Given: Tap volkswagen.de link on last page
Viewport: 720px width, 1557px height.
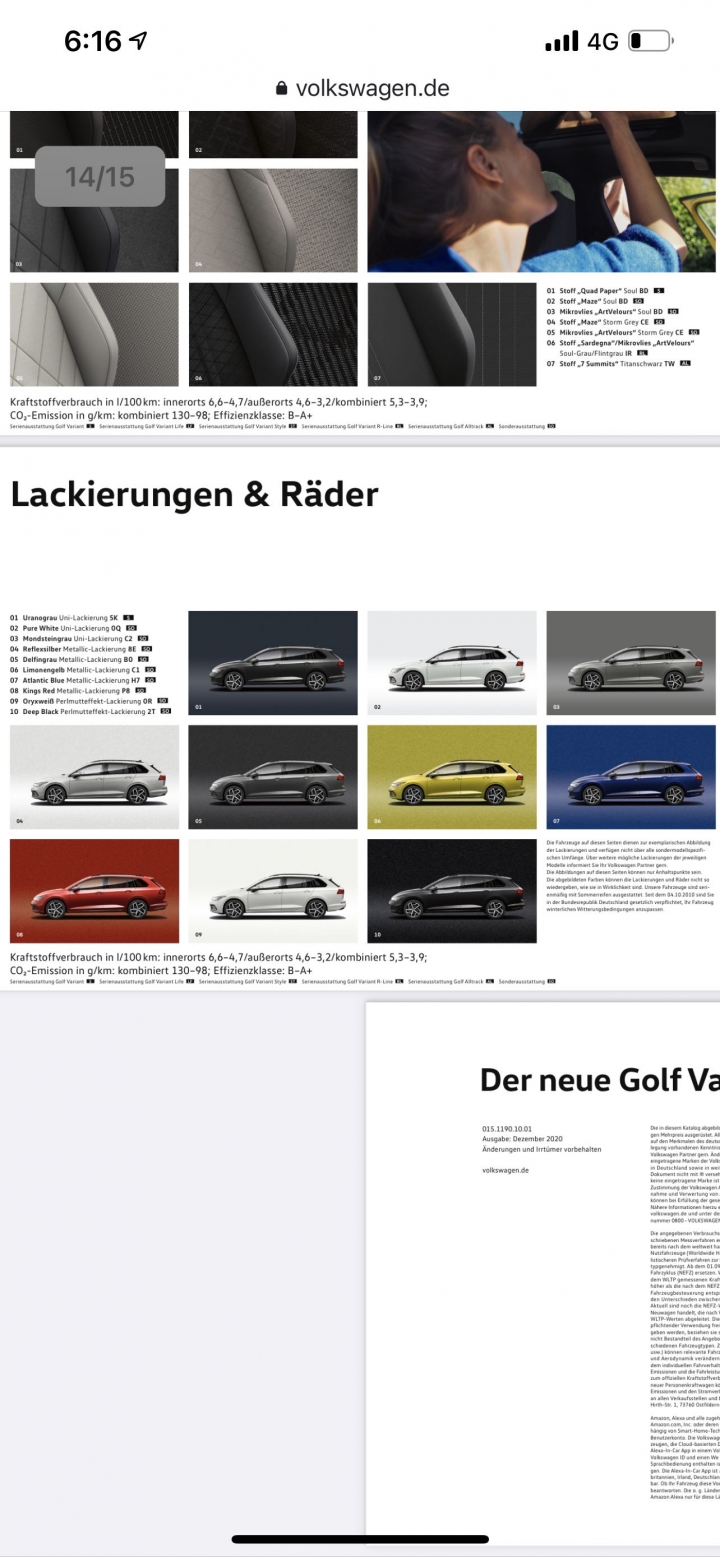Looking at the screenshot, I should [x=505, y=1169].
